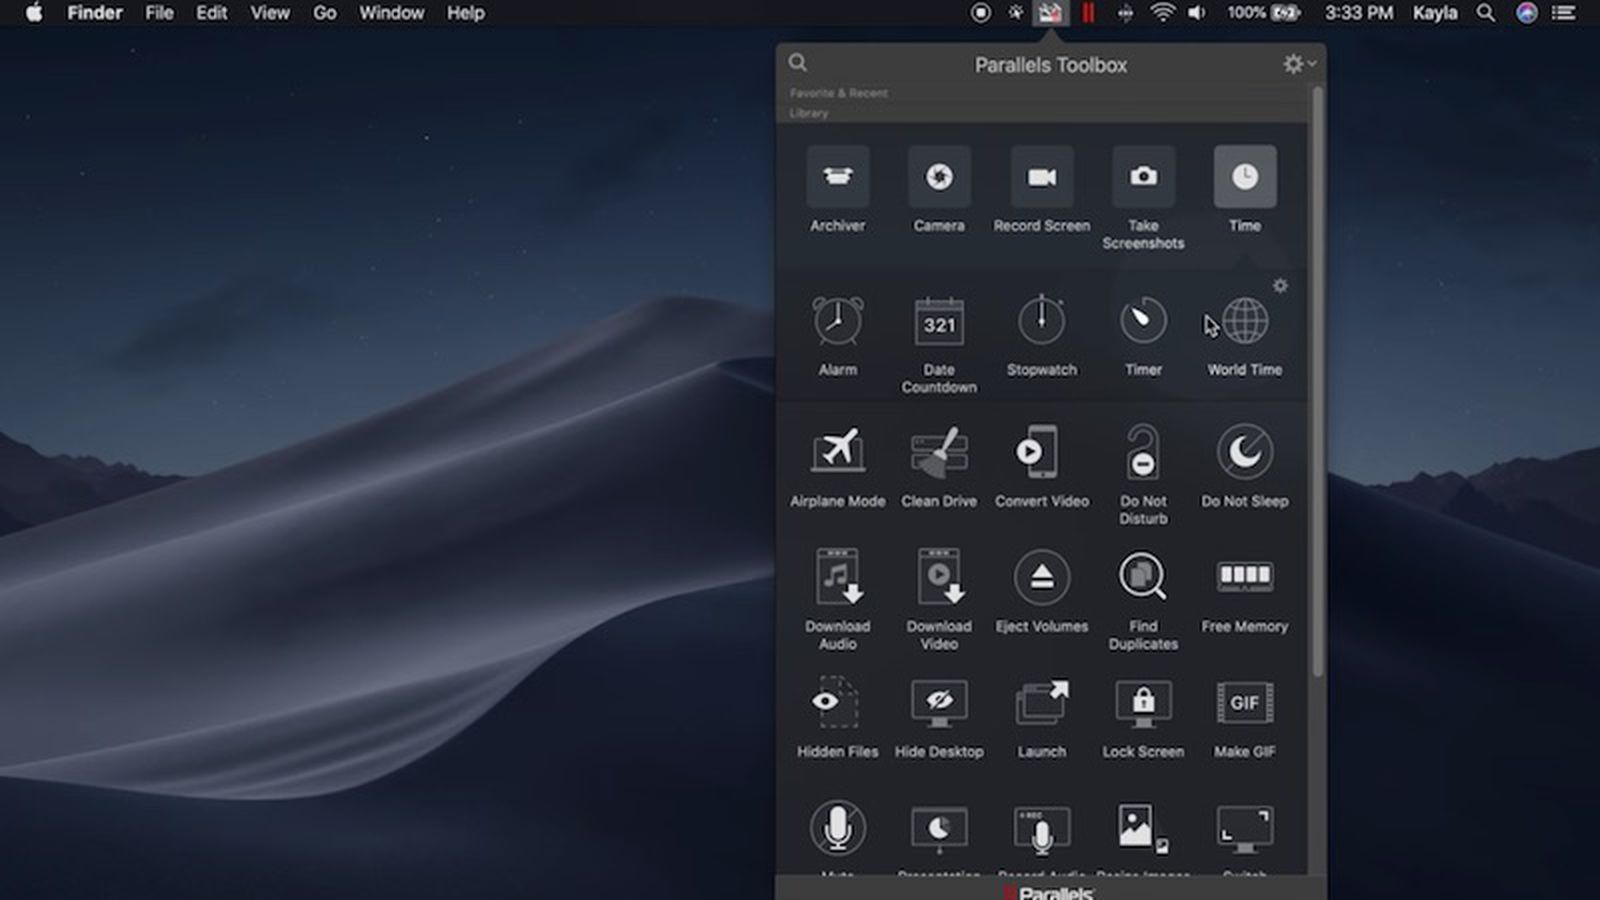Toggle Do Not Sleep mode
Image resolution: width=1600 pixels, height=900 pixels.
pyautogui.click(x=1244, y=454)
